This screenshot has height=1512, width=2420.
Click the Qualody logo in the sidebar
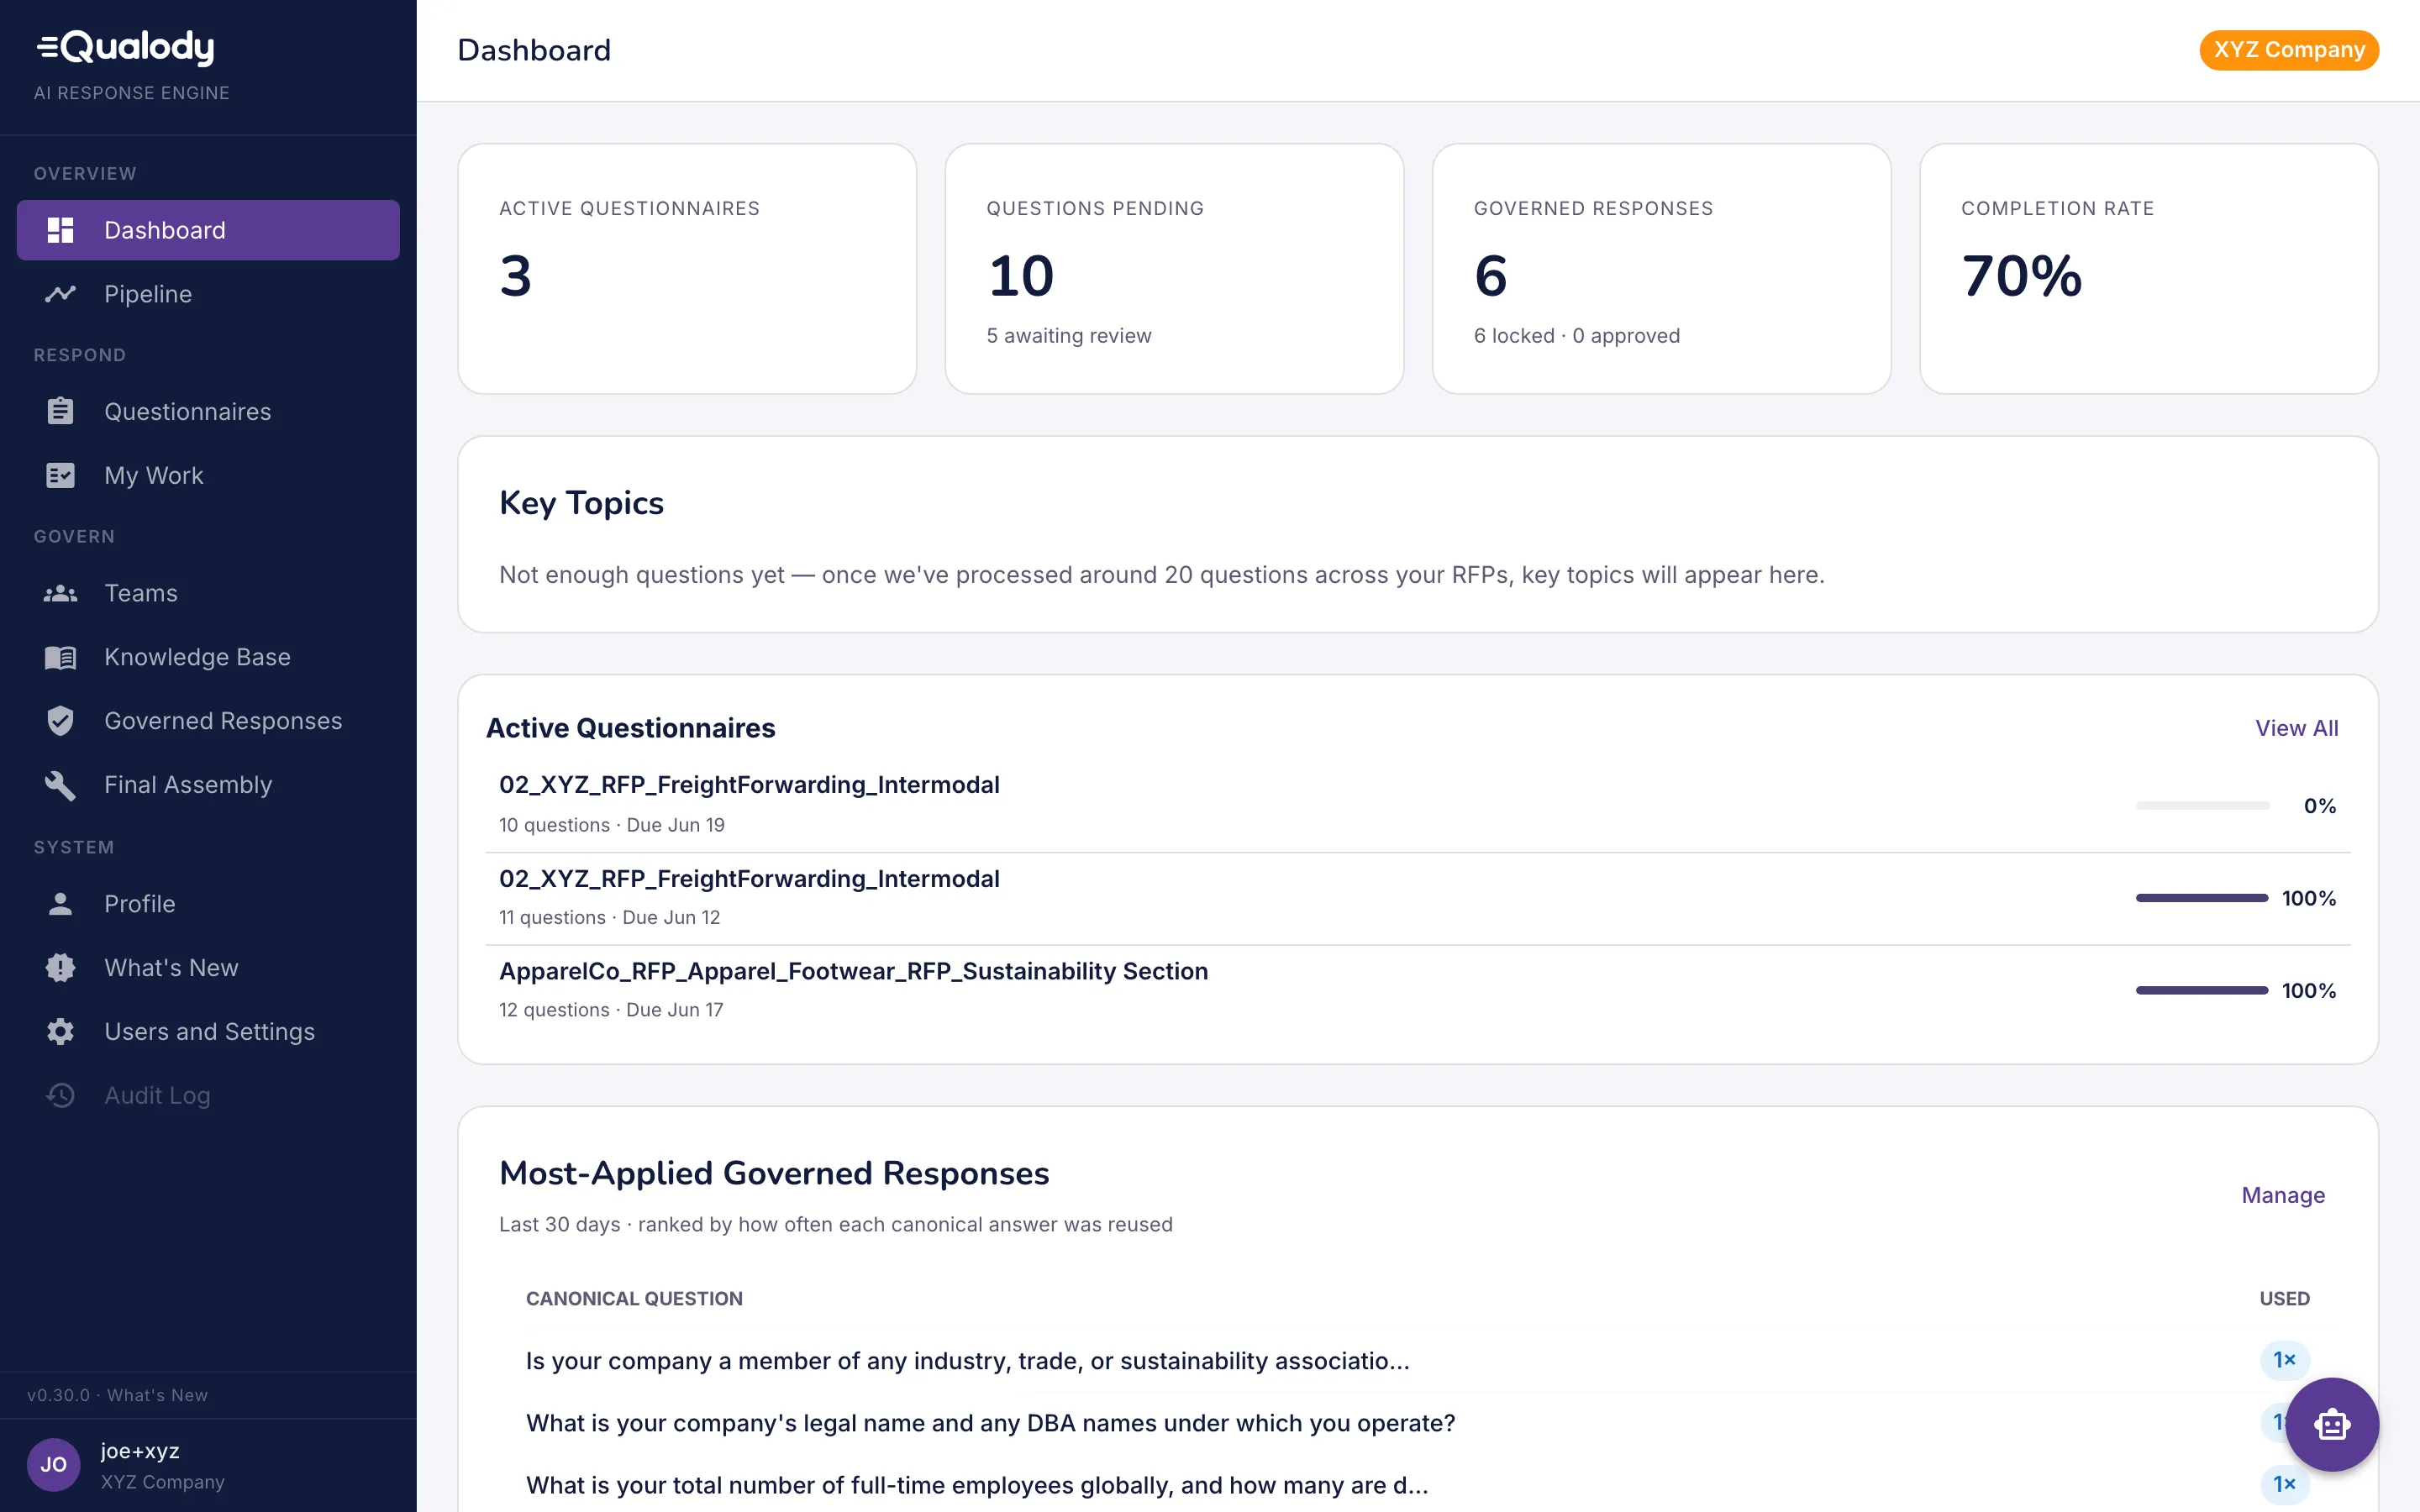click(126, 47)
